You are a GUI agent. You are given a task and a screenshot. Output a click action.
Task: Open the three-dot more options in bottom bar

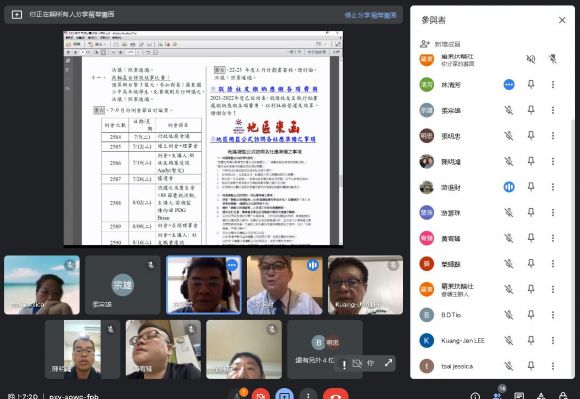[308, 395]
